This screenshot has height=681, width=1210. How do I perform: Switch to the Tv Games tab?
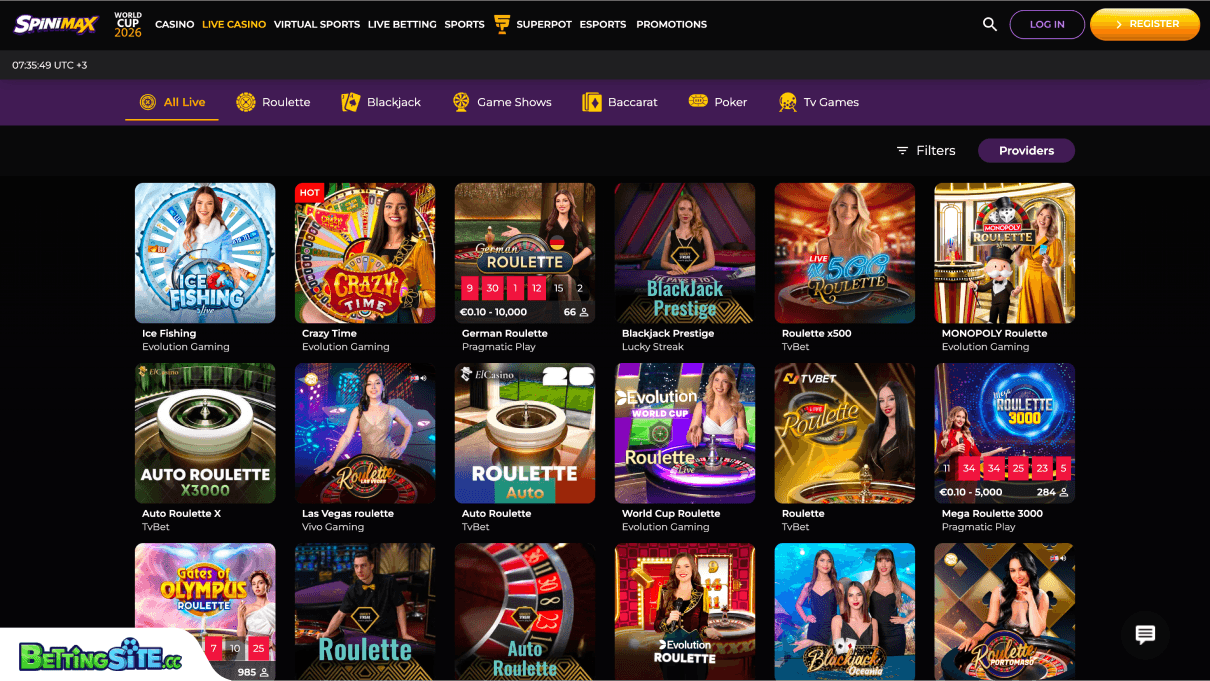pyautogui.click(x=818, y=102)
